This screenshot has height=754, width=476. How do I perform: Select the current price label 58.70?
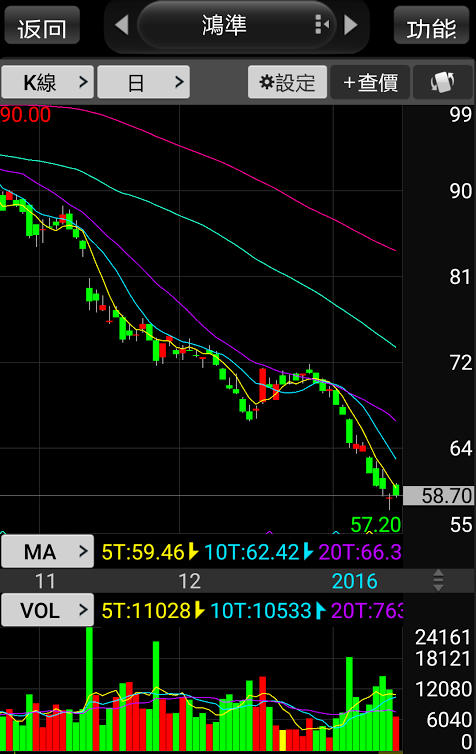(438, 495)
